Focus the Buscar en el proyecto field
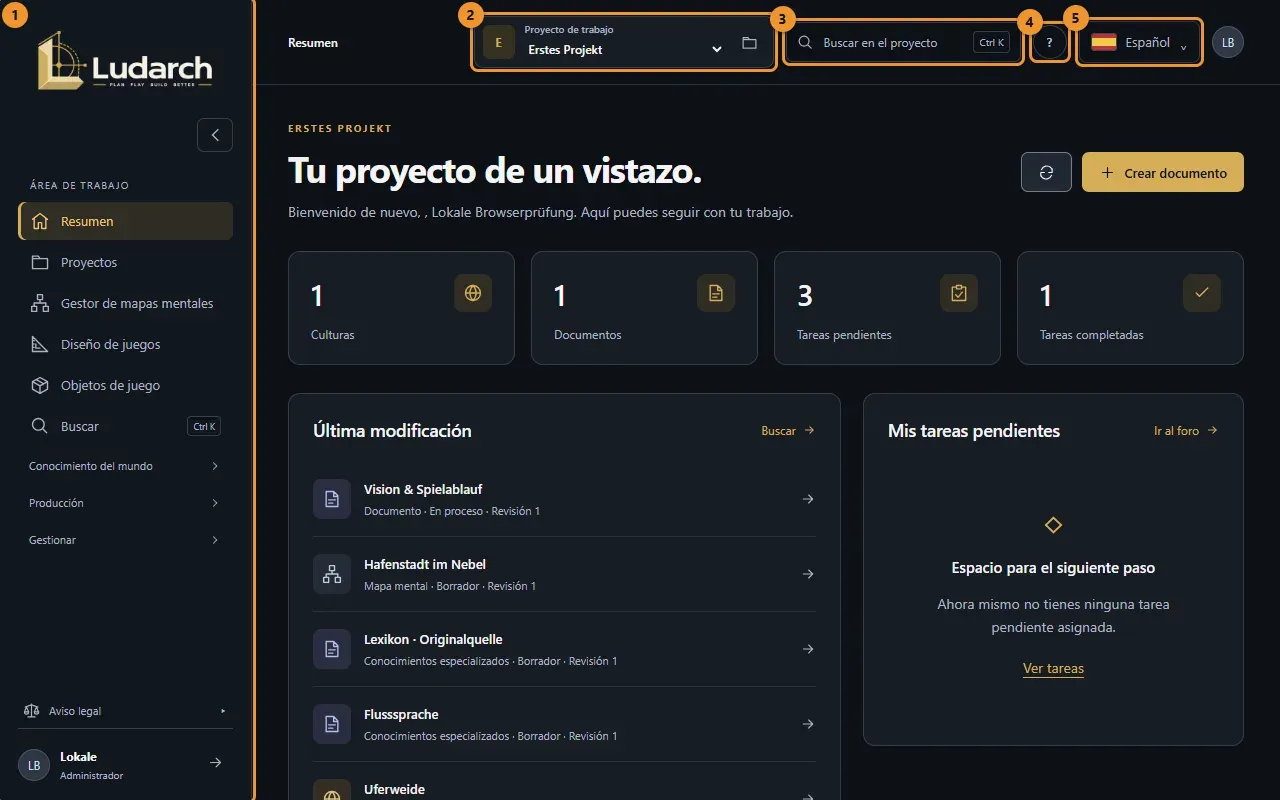The image size is (1280, 800). pyautogui.click(x=903, y=43)
